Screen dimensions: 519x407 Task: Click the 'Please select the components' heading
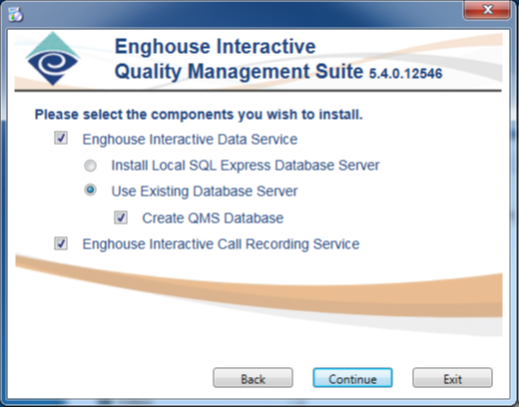point(199,114)
